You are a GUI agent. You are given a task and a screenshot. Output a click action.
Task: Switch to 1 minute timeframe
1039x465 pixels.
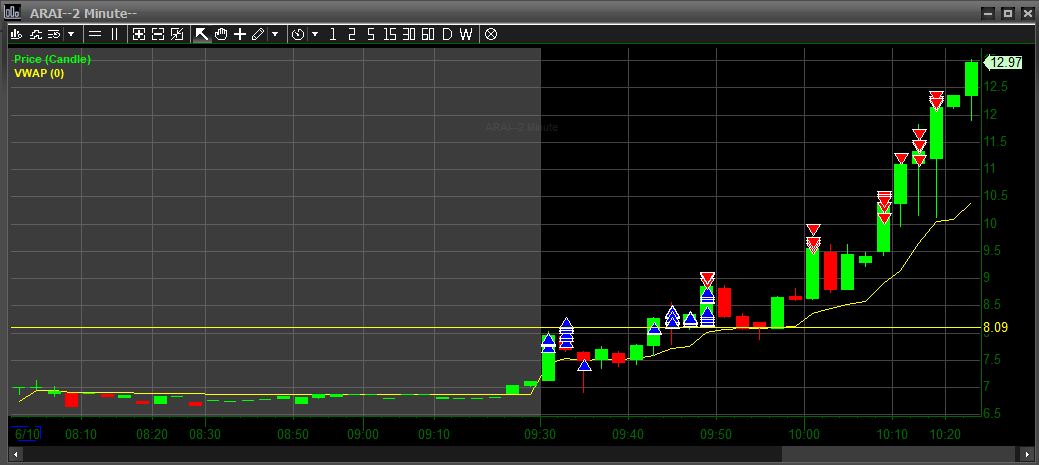coord(333,34)
